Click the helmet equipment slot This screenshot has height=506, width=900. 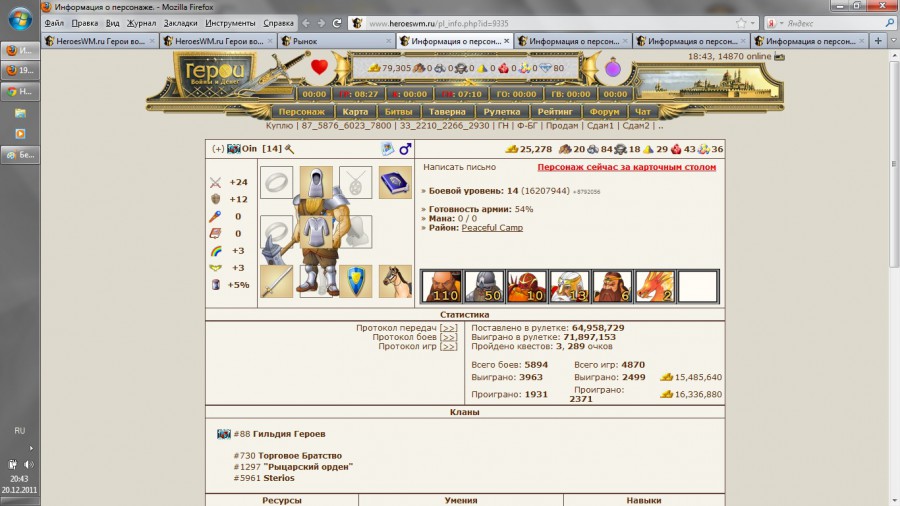[316, 182]
